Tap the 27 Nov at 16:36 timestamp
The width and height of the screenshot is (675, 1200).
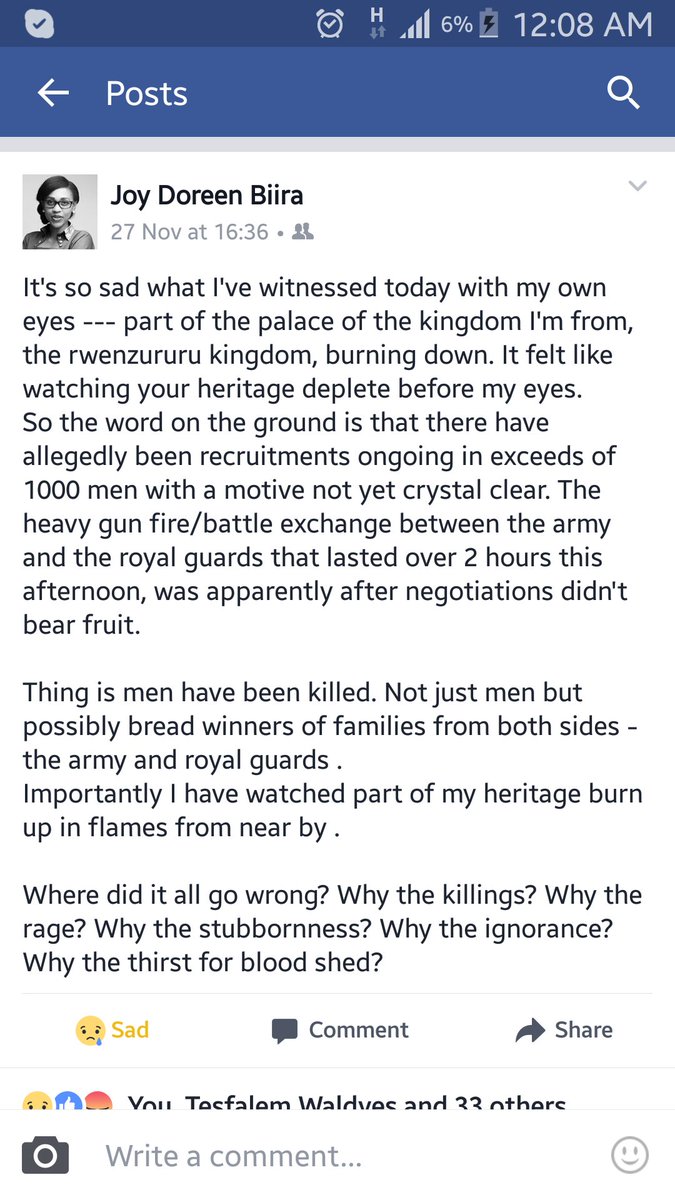(x=189, y=232)
